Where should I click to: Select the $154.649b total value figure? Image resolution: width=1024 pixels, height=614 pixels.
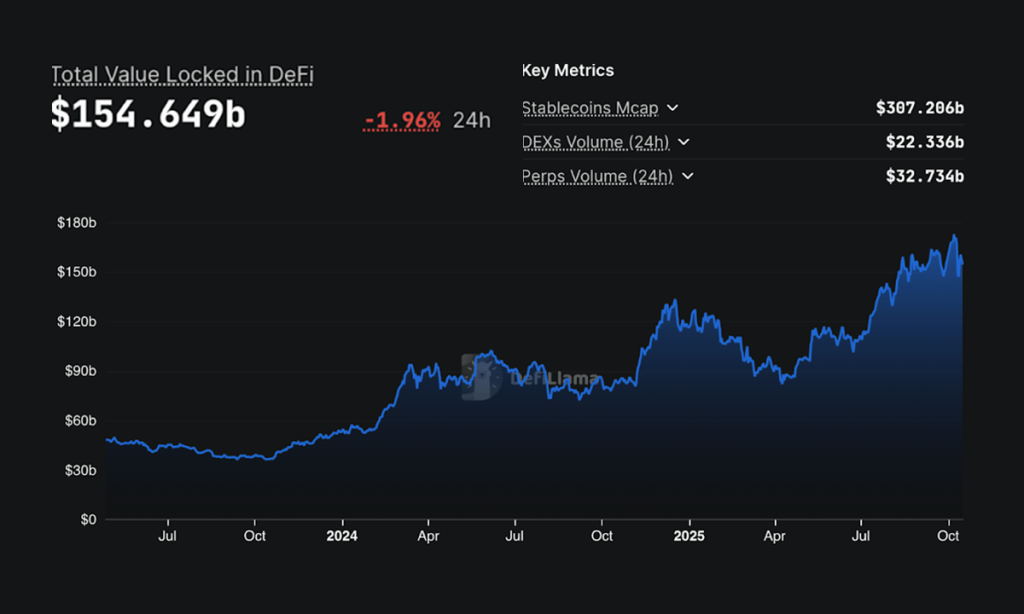pyautogui.click(x=148, y=115)
